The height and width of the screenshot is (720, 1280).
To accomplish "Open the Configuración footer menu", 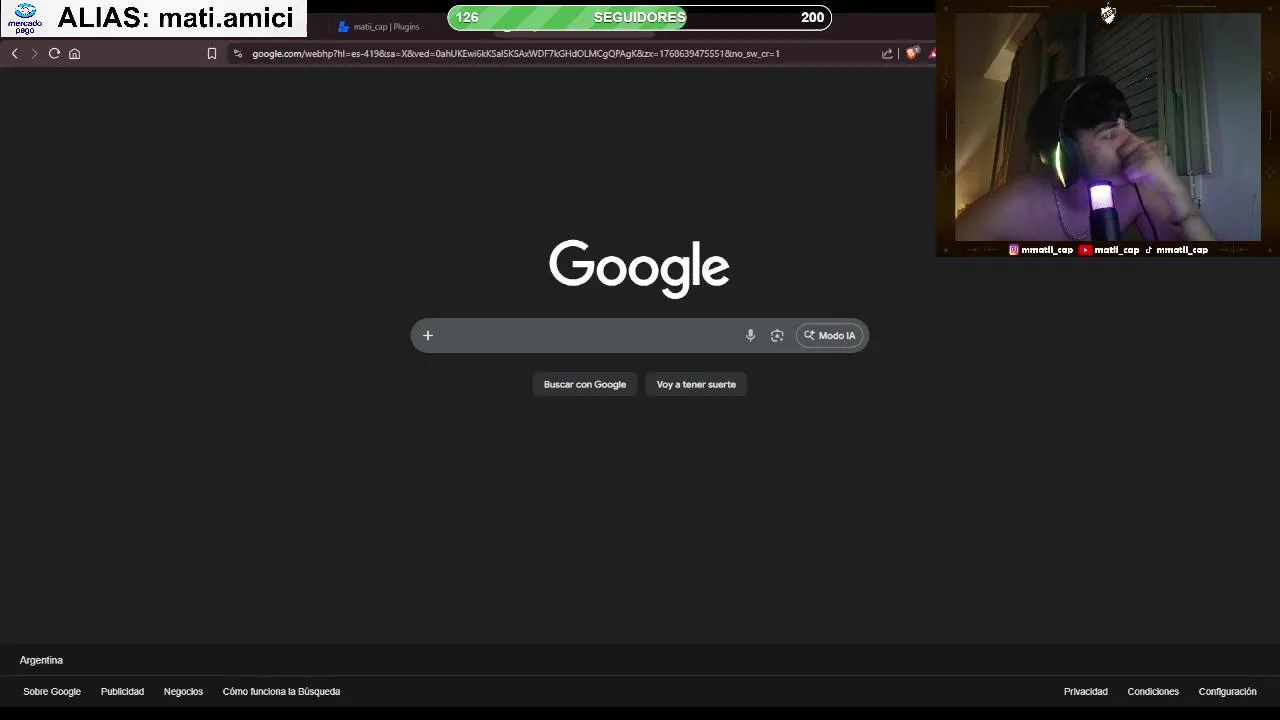I will 1227,691.
